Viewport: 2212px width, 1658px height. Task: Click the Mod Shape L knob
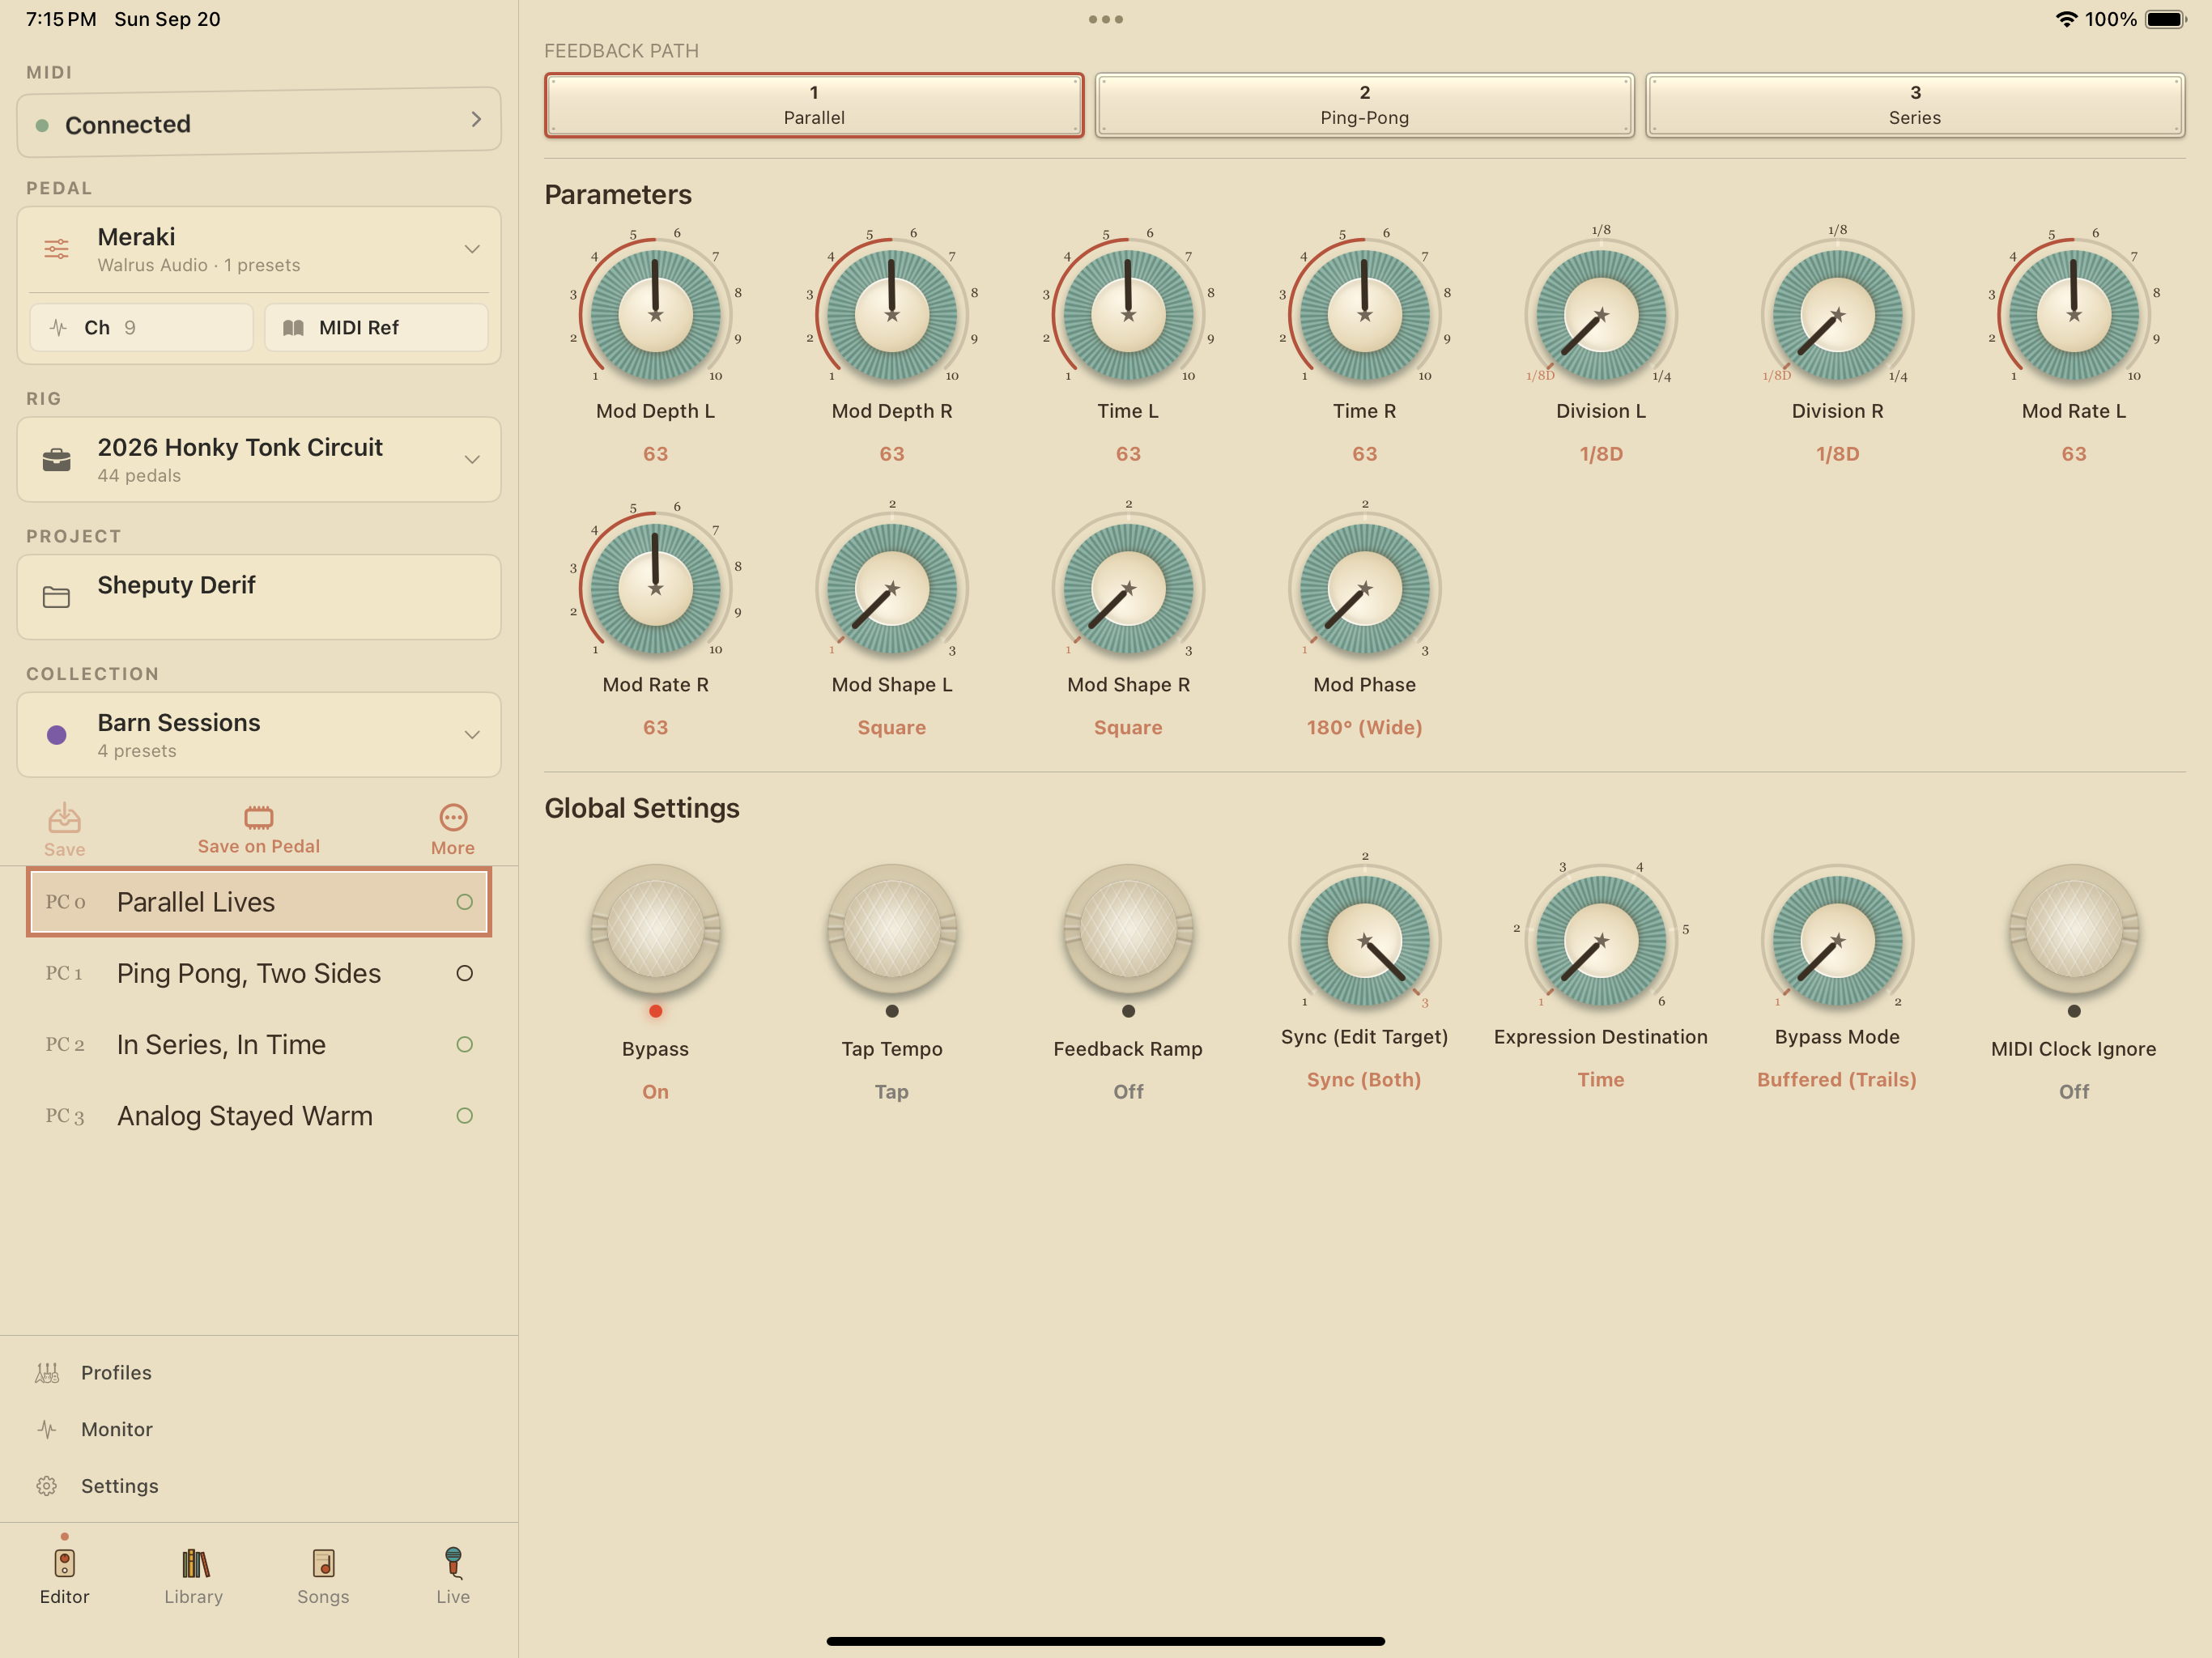[892, 588]
